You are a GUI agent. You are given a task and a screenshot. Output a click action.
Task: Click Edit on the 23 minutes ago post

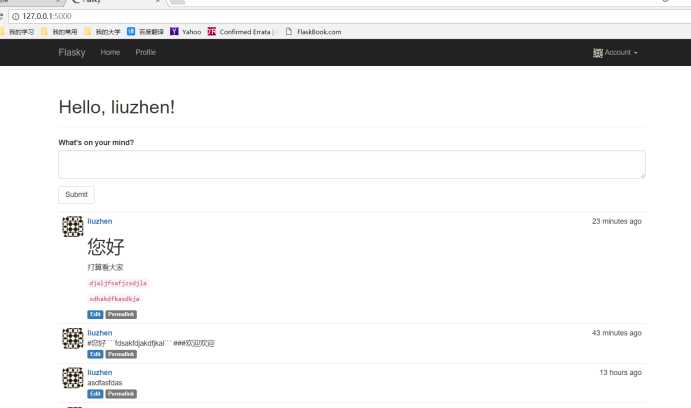coord(95,315)
